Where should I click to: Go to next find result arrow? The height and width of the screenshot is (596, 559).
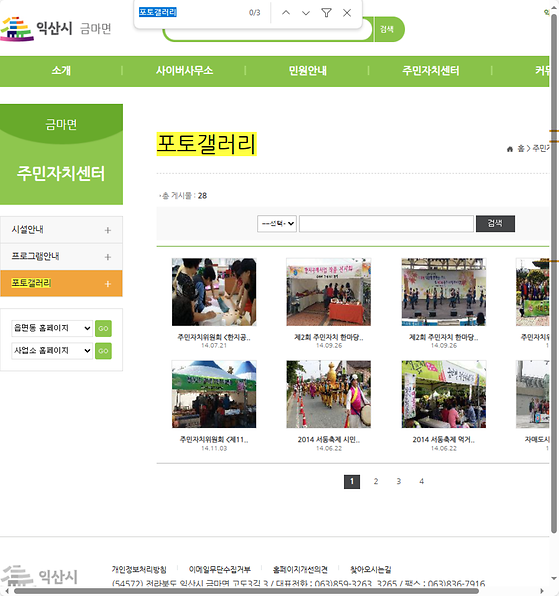tap(306, 13)
